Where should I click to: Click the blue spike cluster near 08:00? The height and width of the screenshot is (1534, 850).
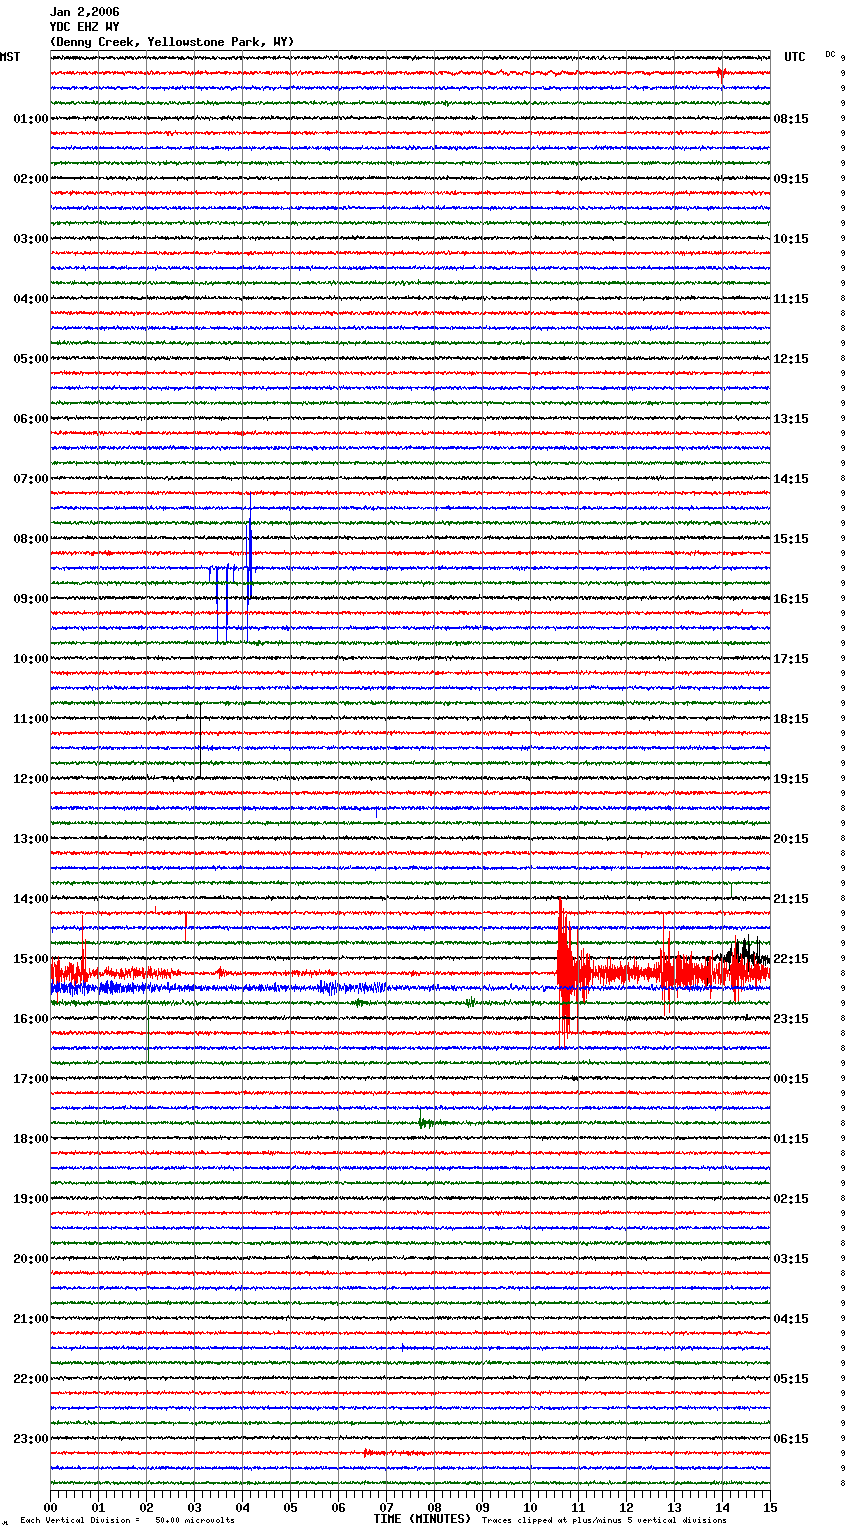click(x=232, y=568)
